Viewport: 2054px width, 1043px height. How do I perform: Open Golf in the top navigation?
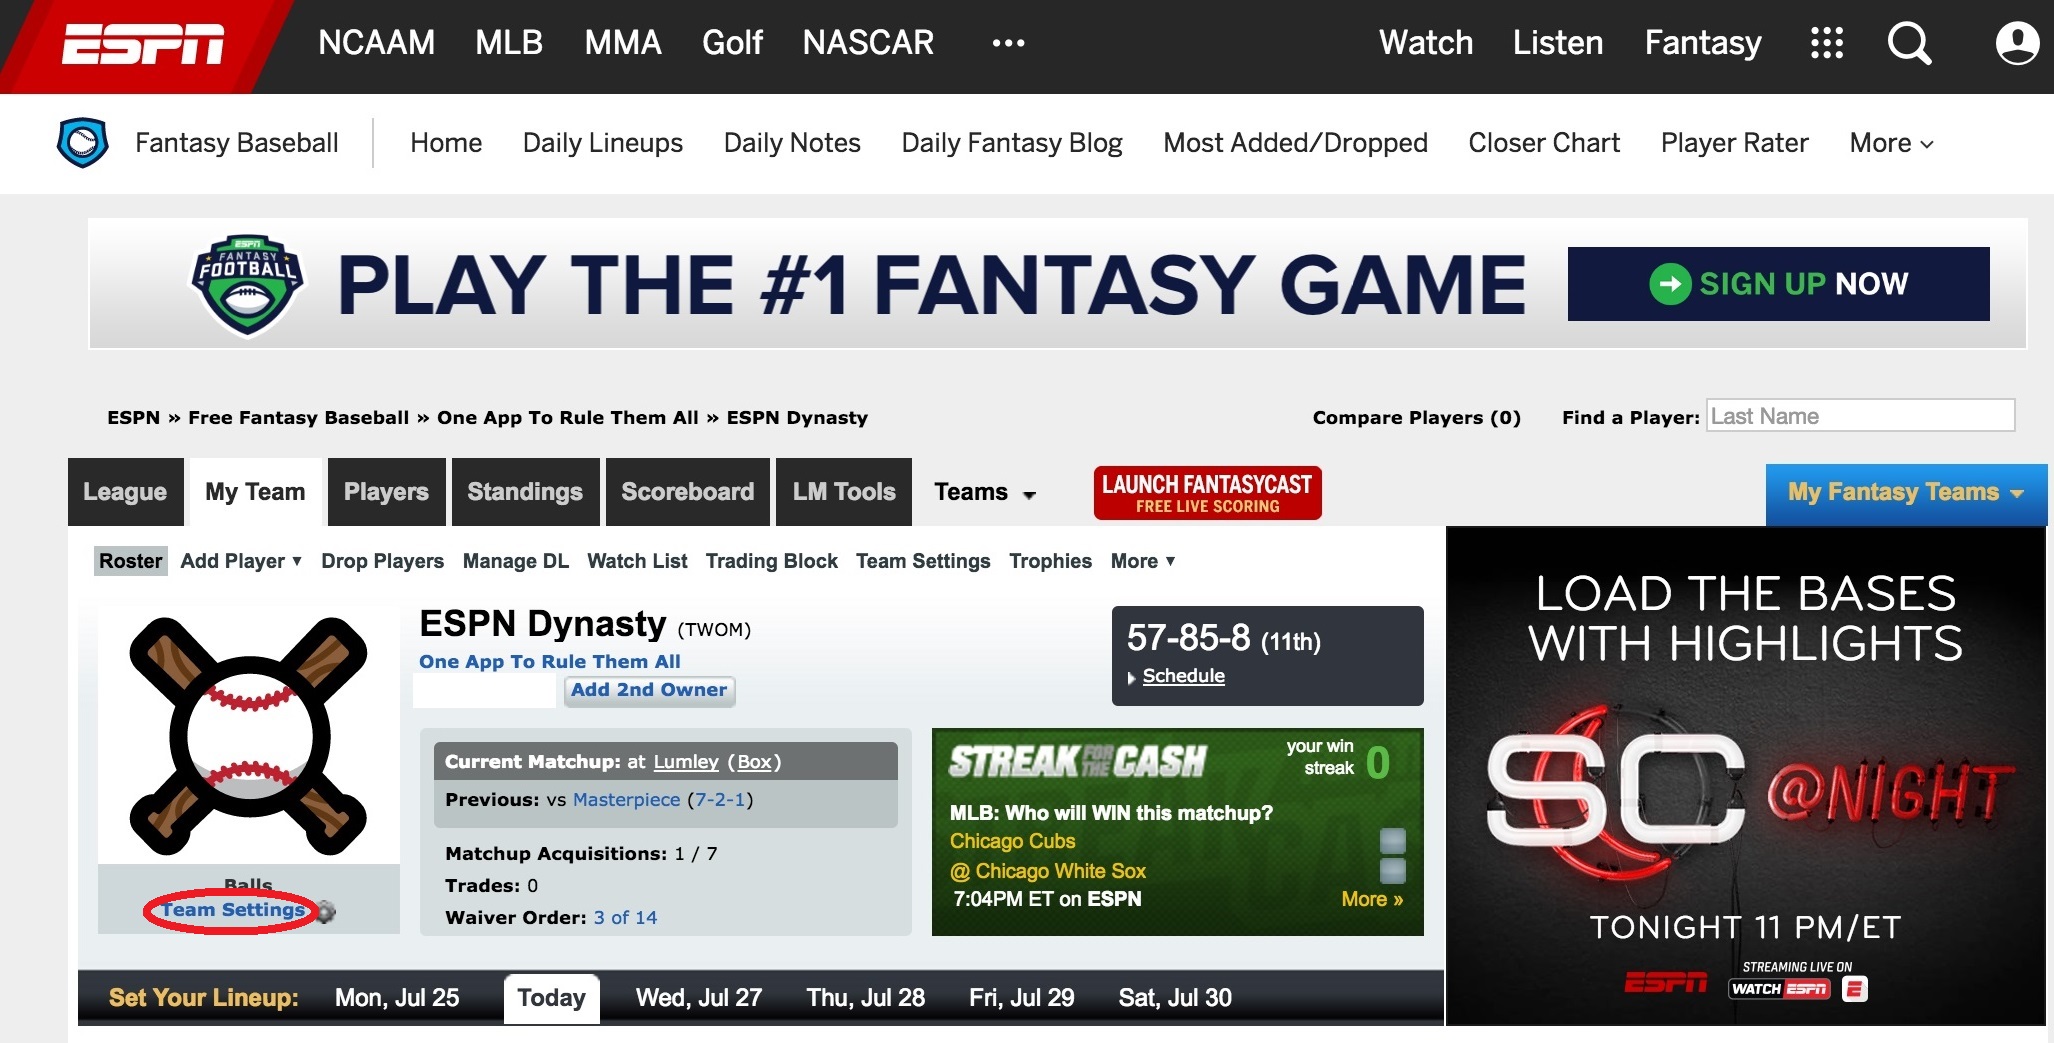point(732,43)
